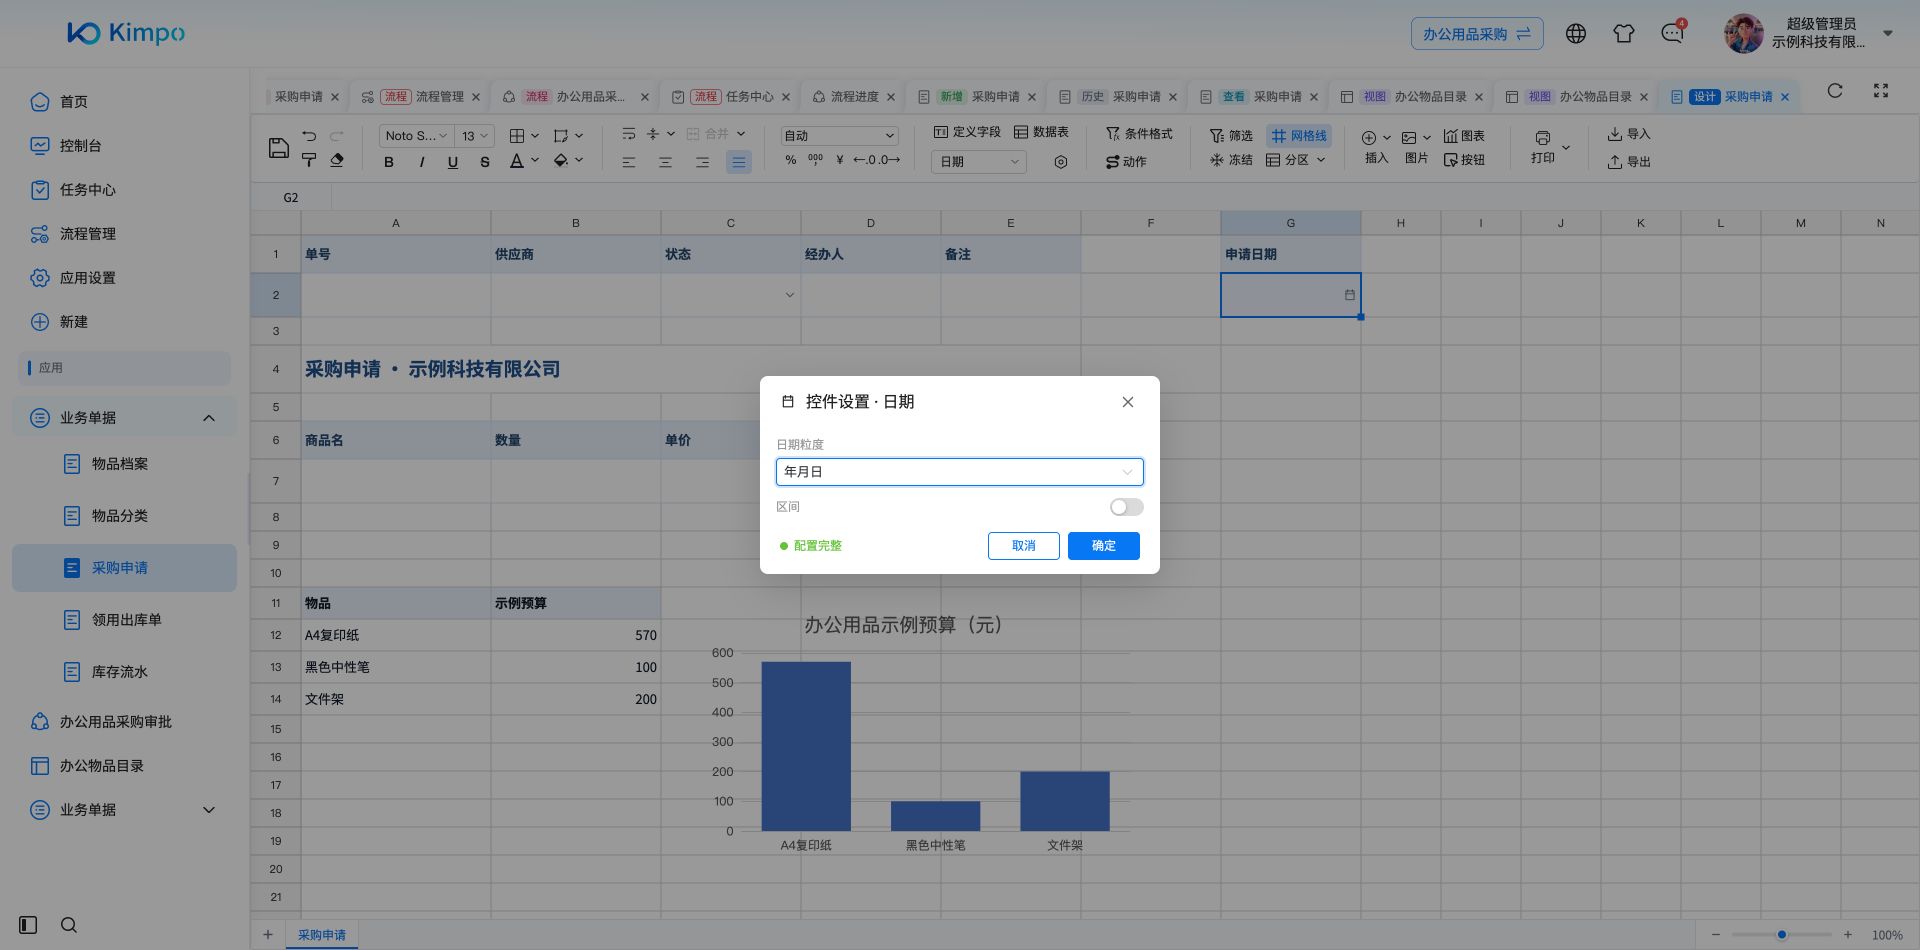Center-align the cell text

pos(665,162)
